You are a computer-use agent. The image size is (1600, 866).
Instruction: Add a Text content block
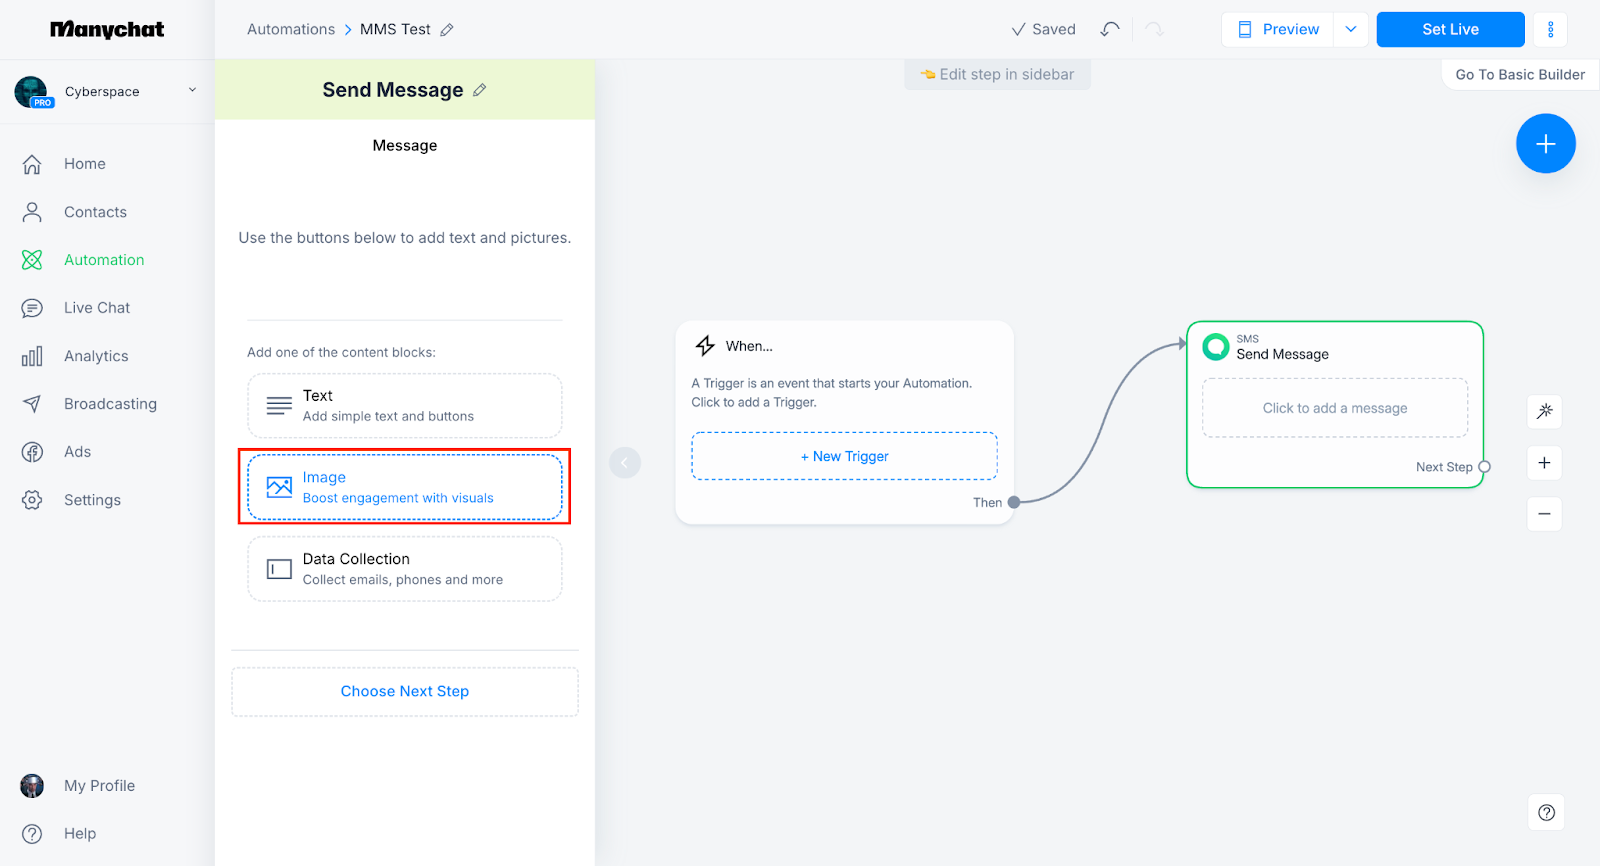click(x=404, y=406)
